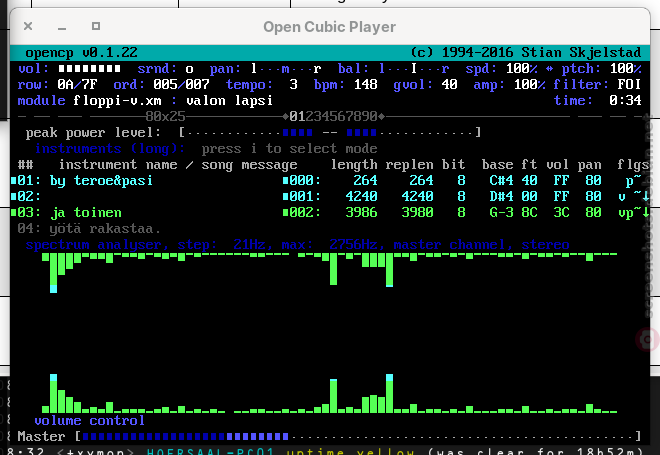Click the green marker before sample 002

click(x=285, y=212)
